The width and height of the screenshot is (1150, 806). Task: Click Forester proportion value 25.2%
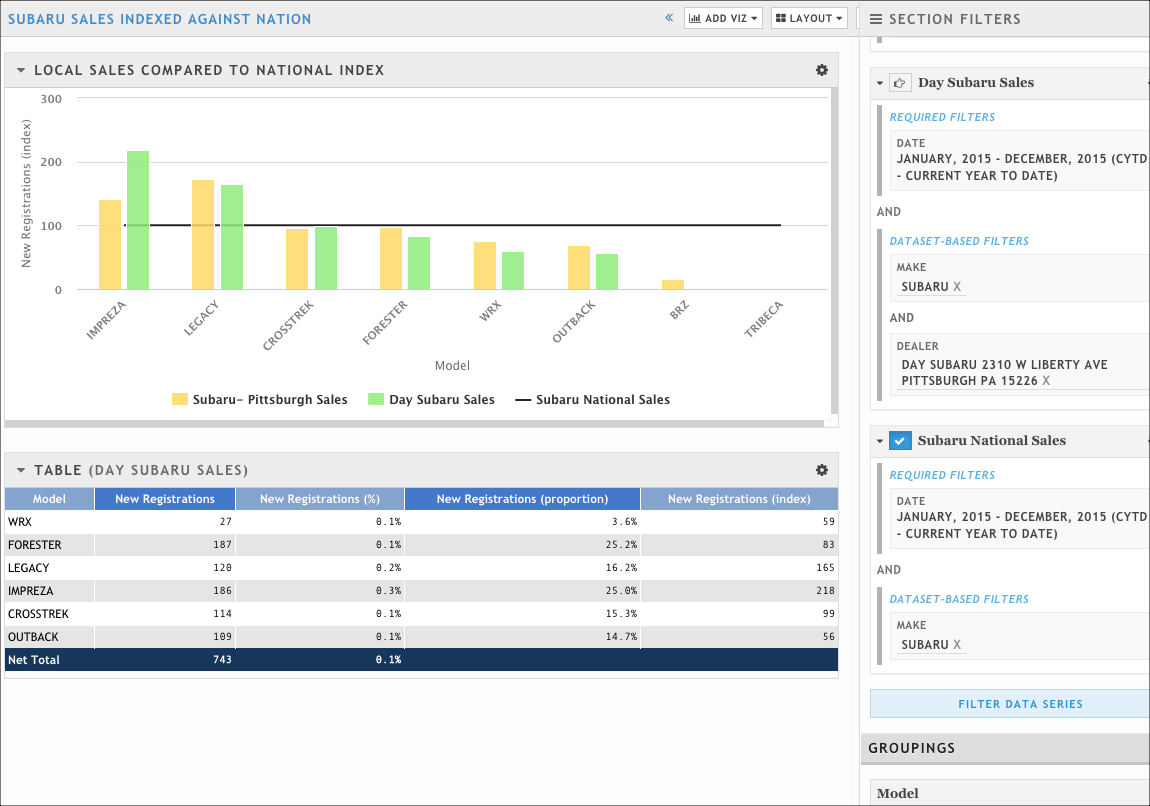tap(621, 545)
